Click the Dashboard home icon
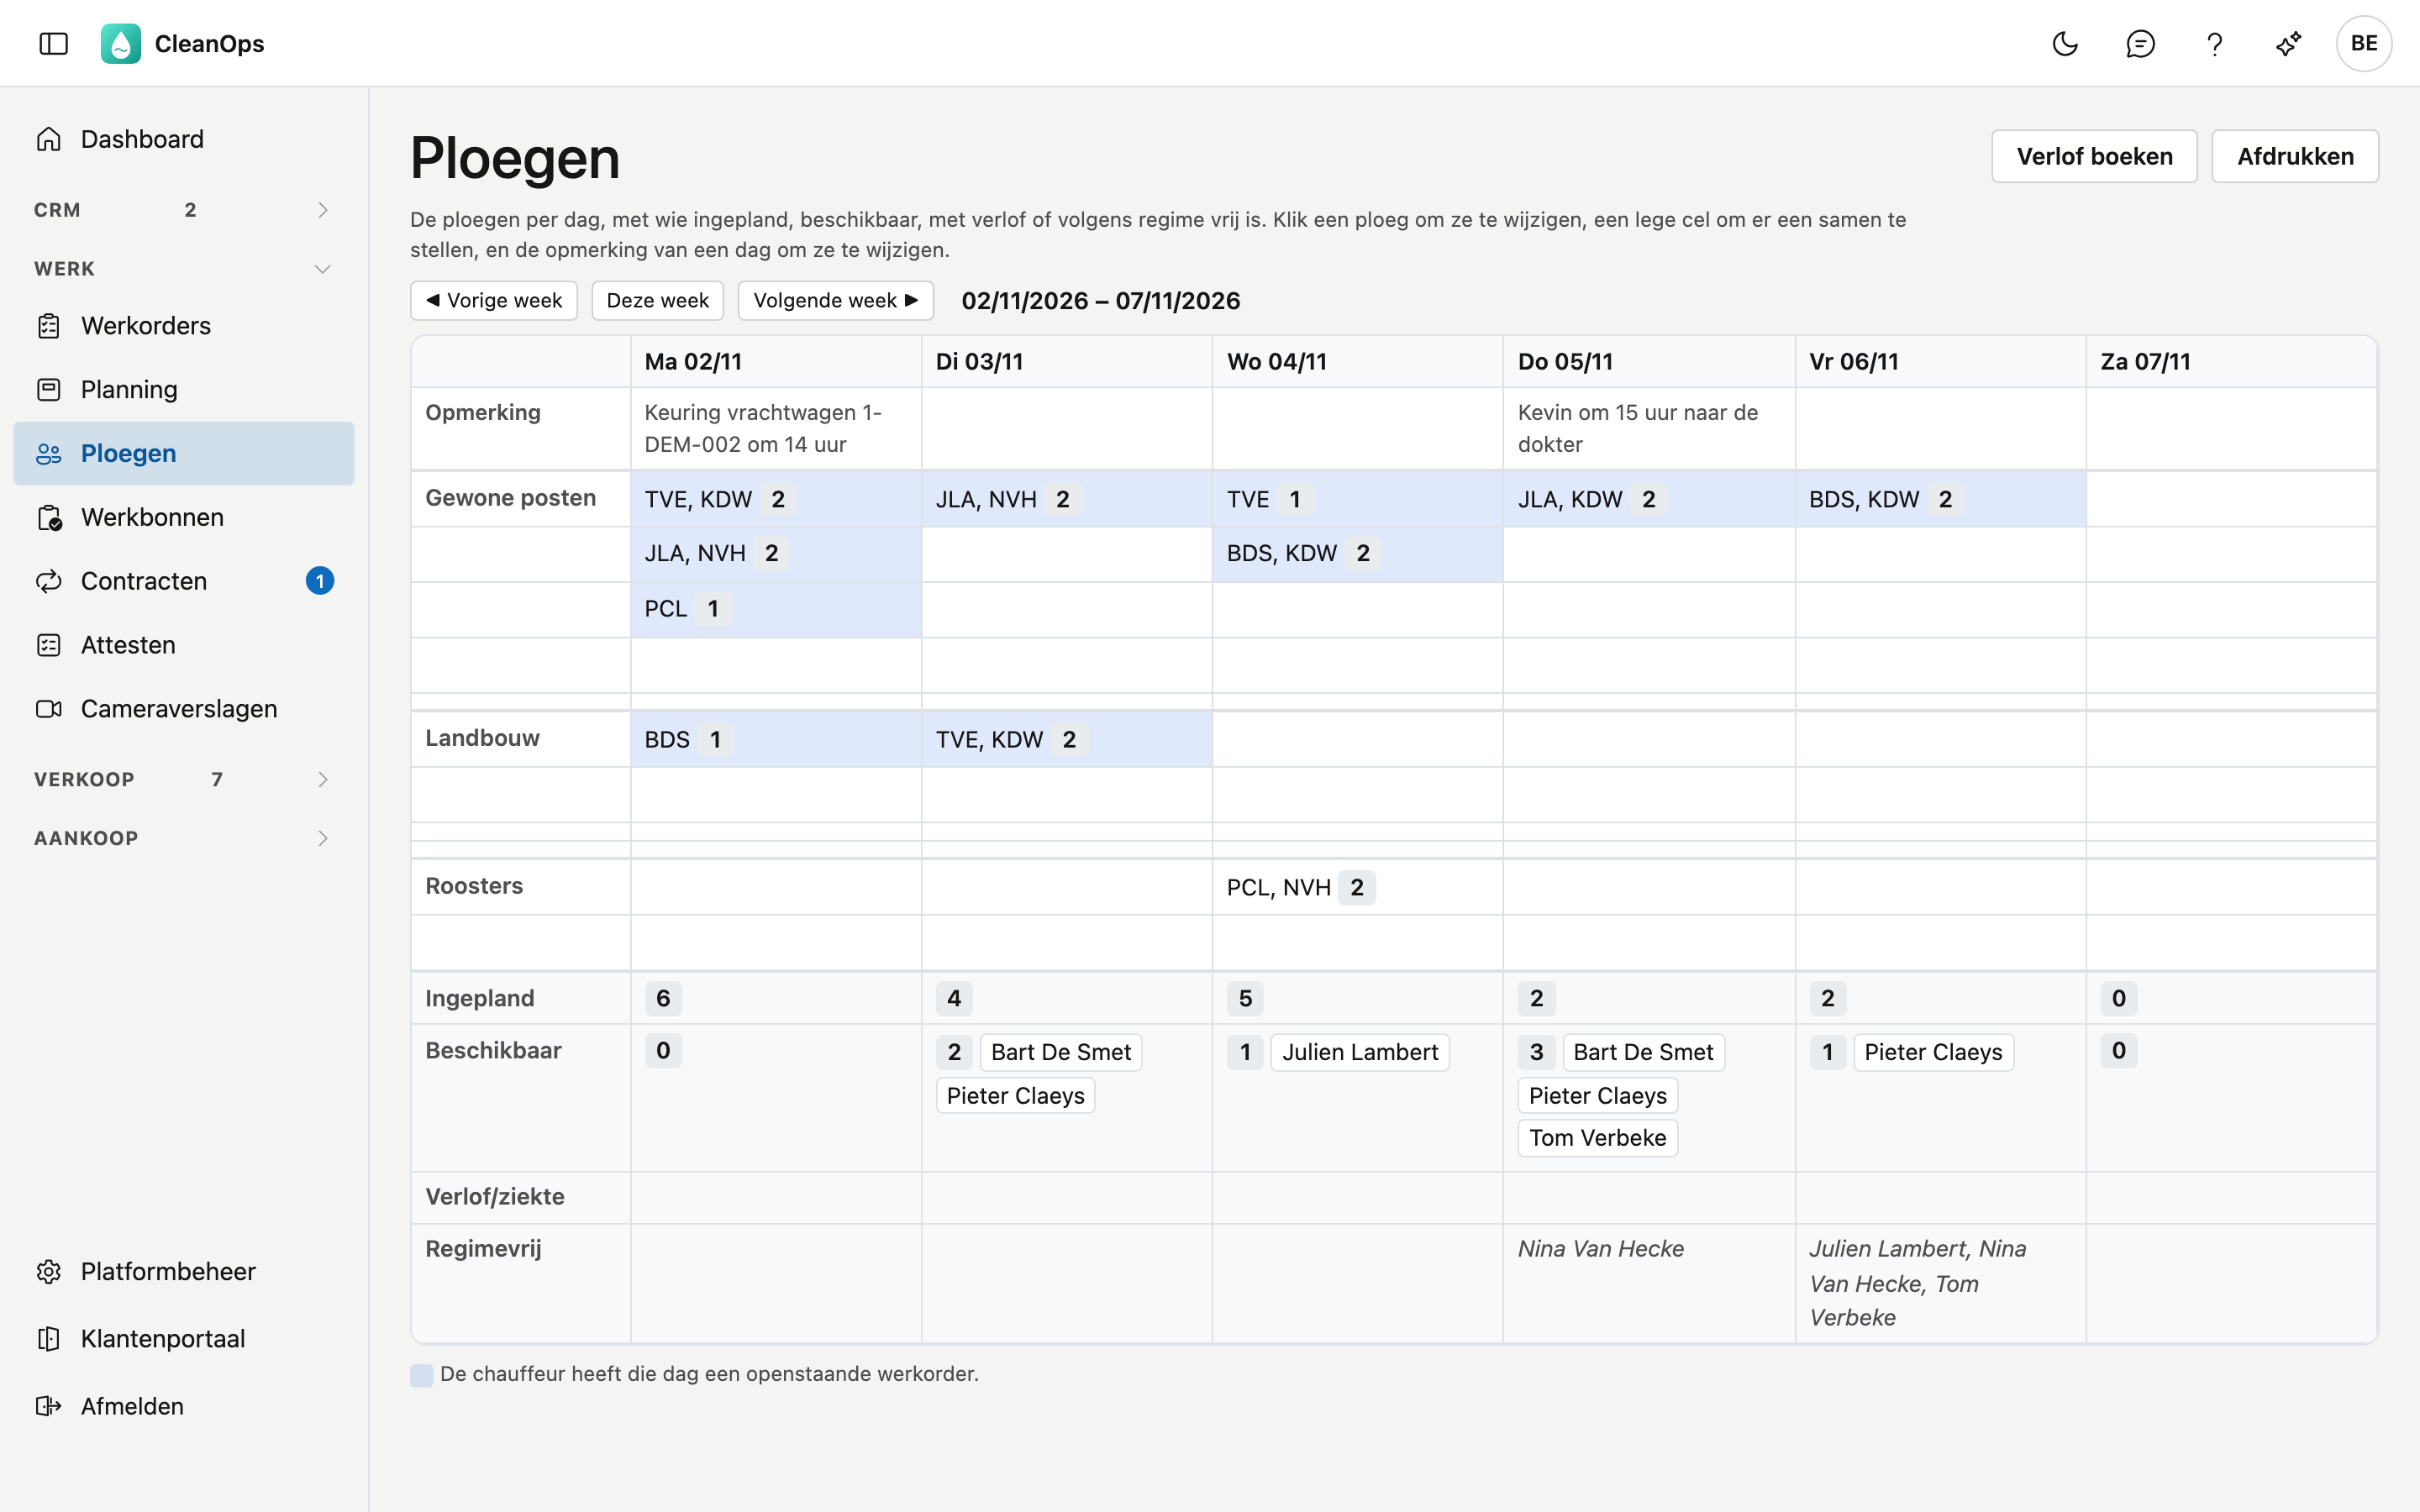Screen dimensions: 2420x1512 click(x=49, y=139)
